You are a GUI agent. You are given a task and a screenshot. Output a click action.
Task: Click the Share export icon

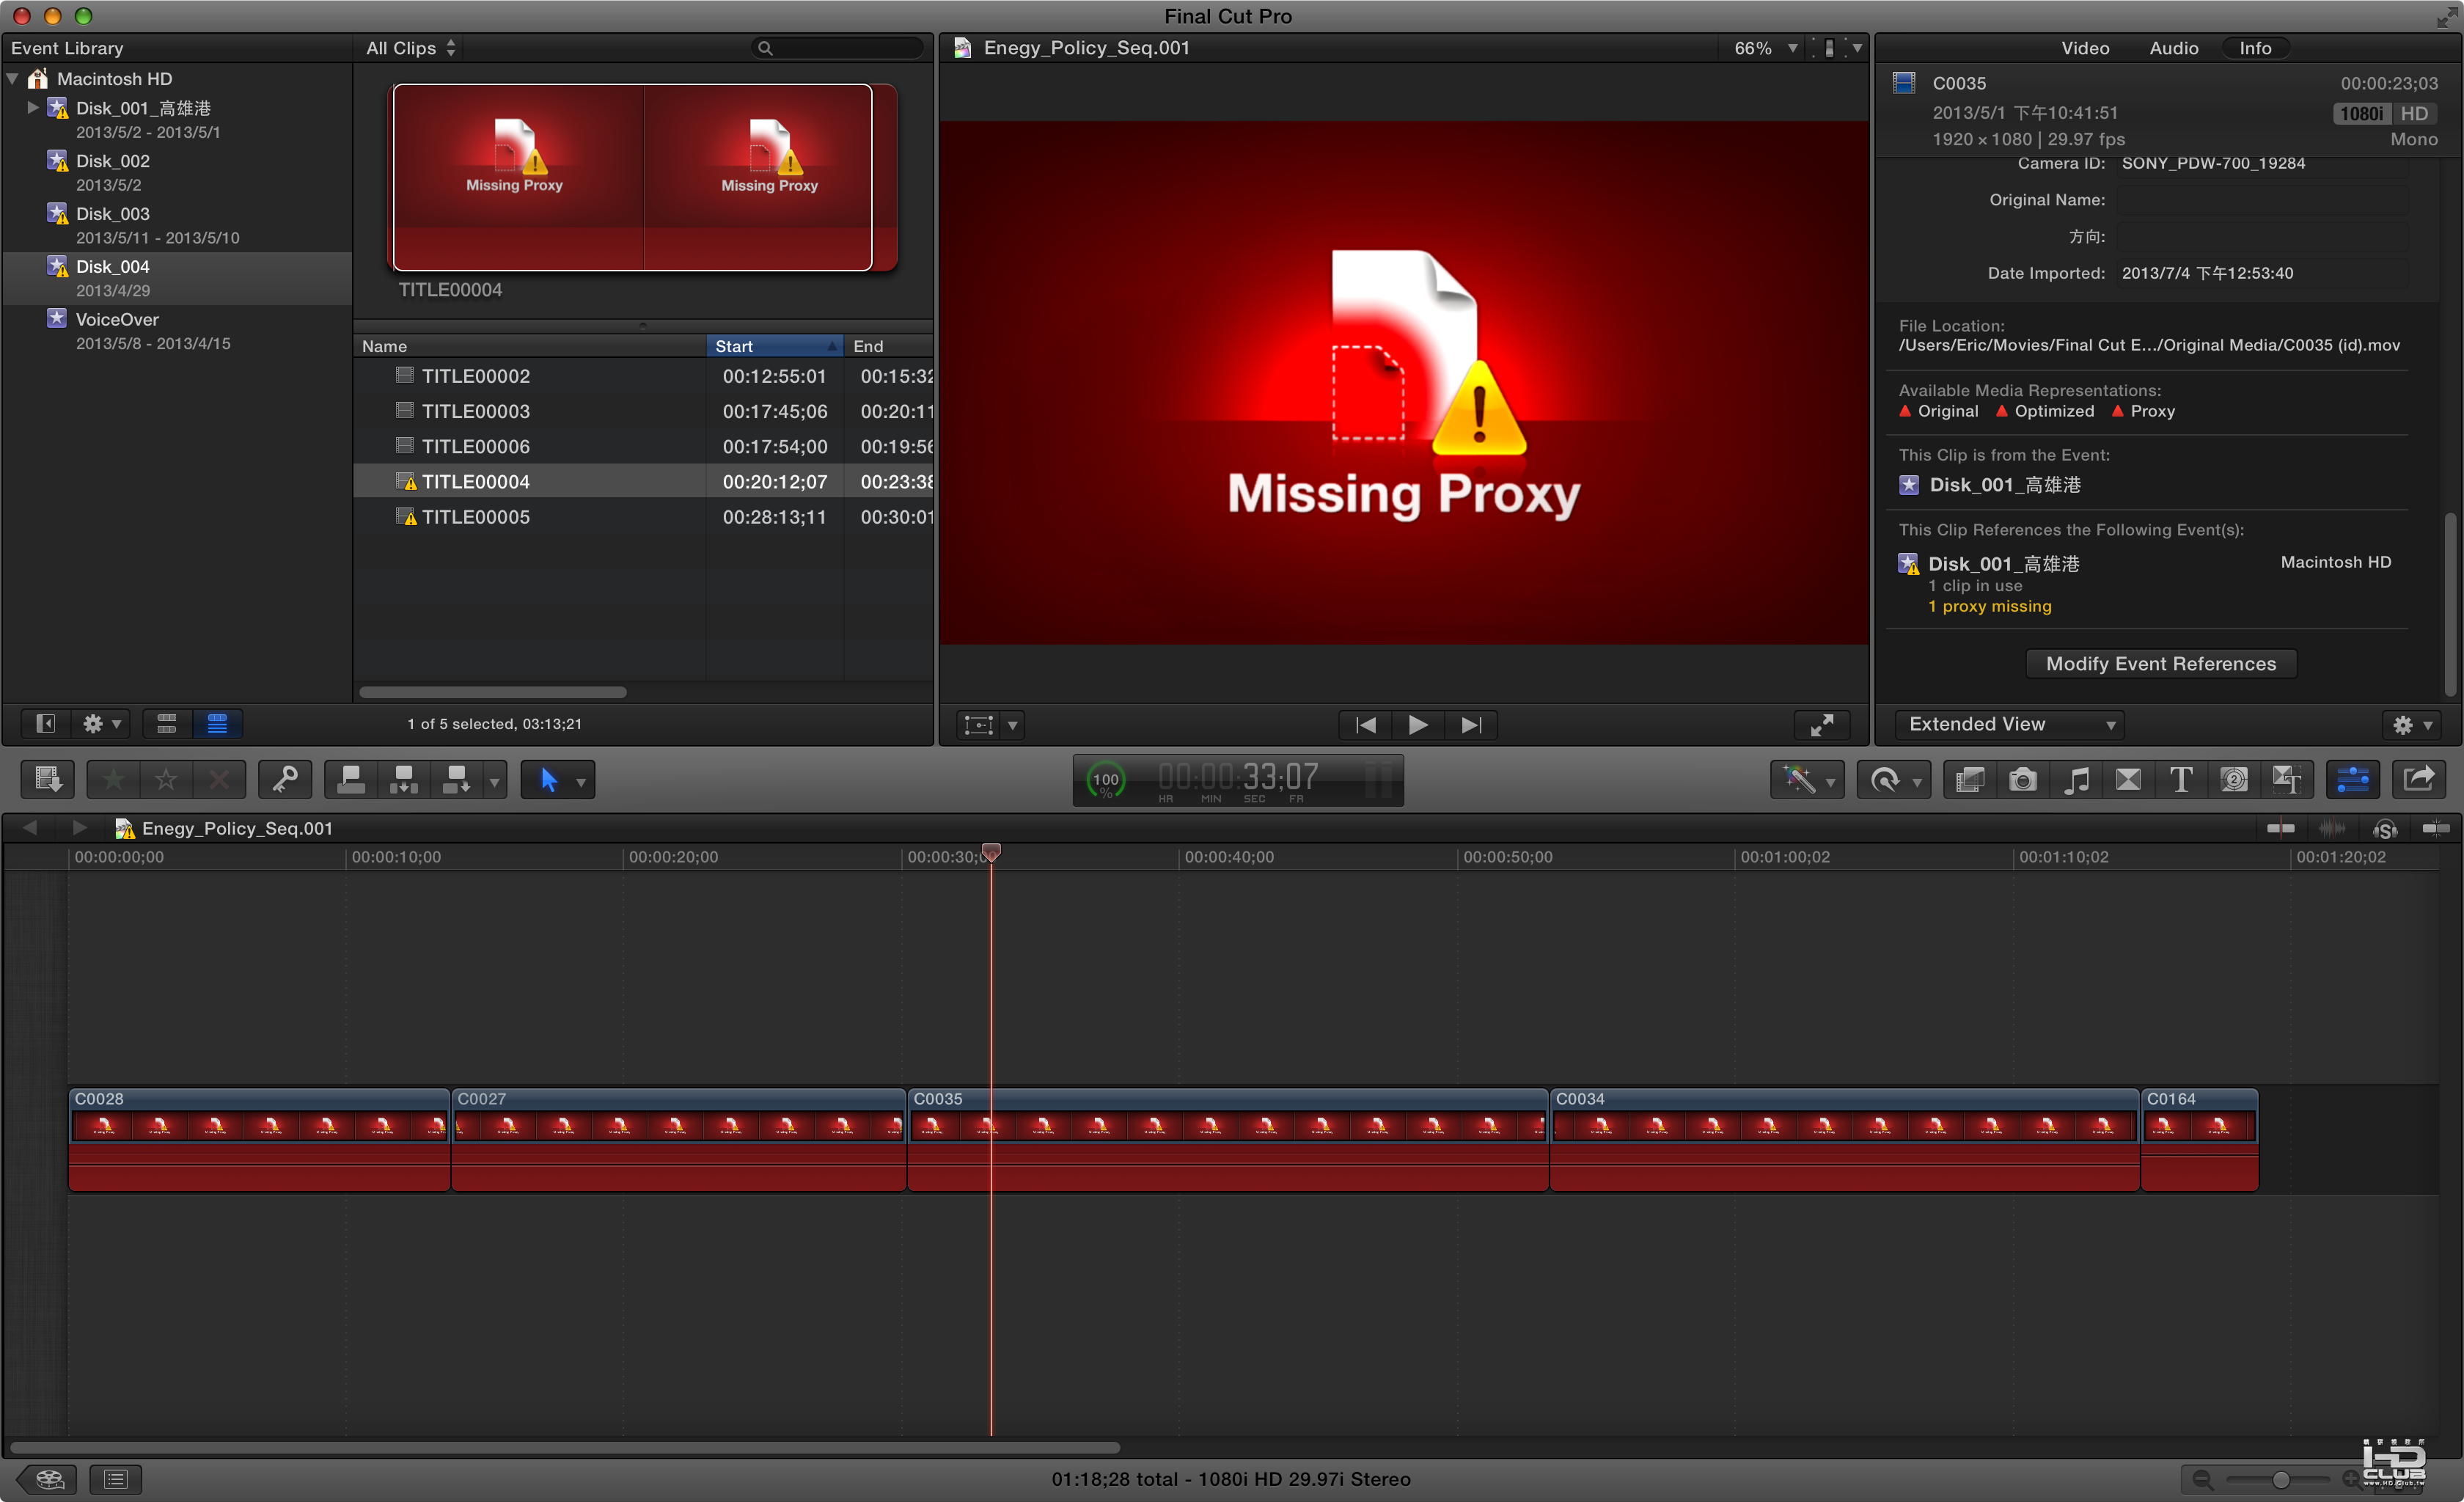(2418, 779)
